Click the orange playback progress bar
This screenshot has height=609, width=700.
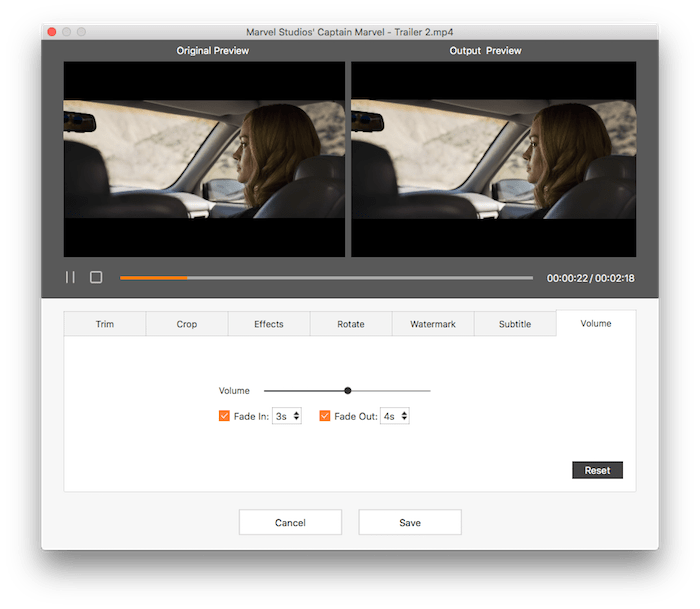[326, 278]
